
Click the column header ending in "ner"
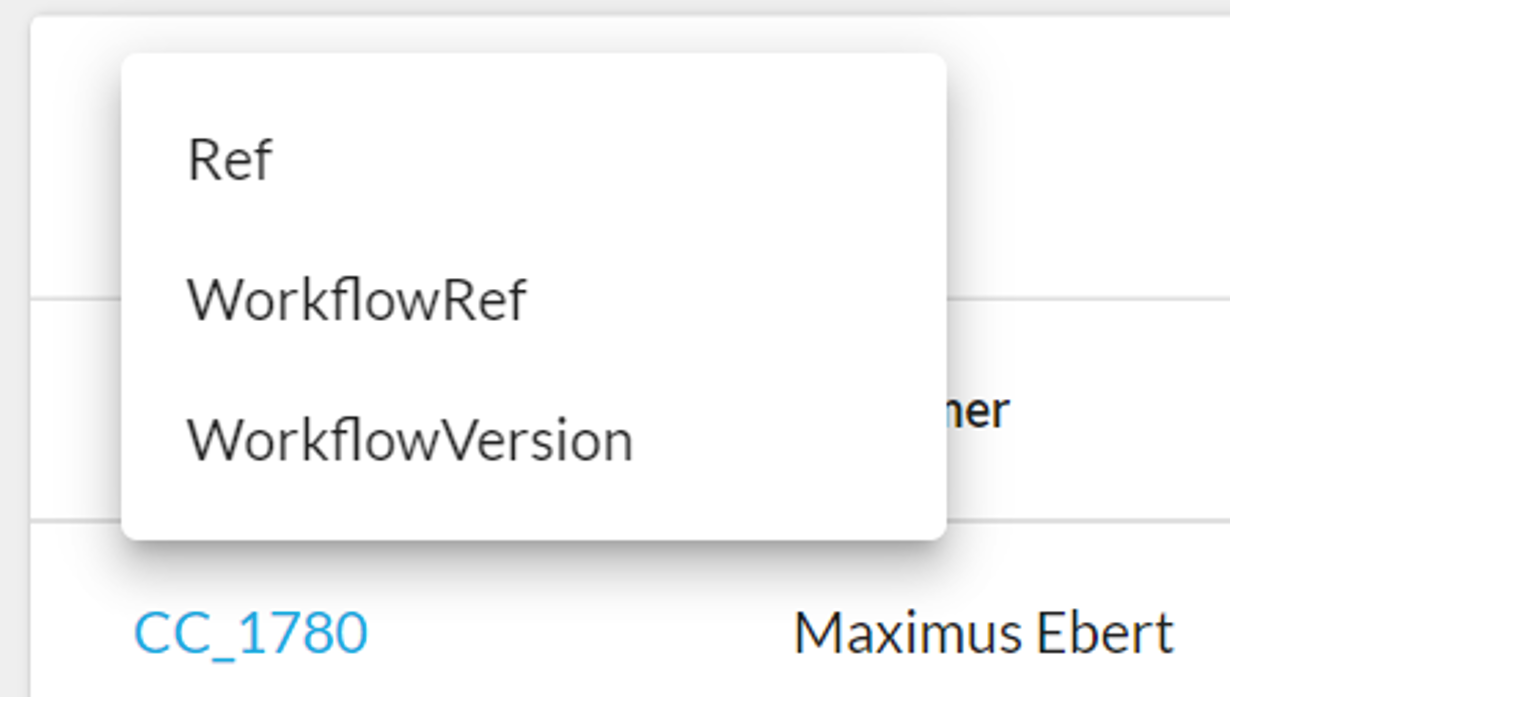point(980,411)
